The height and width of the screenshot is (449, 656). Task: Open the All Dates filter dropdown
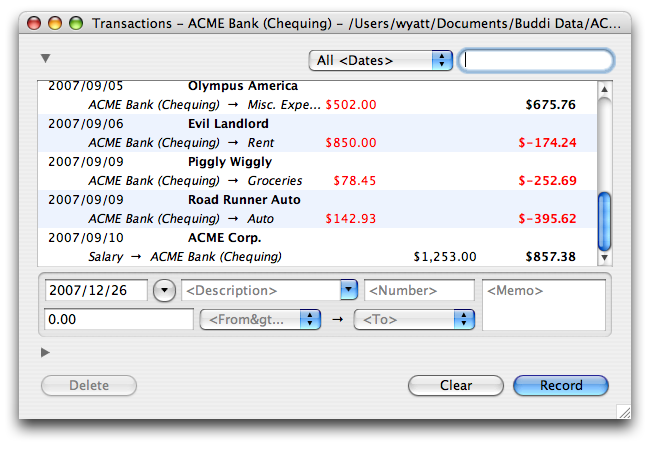tap(381, 61)
